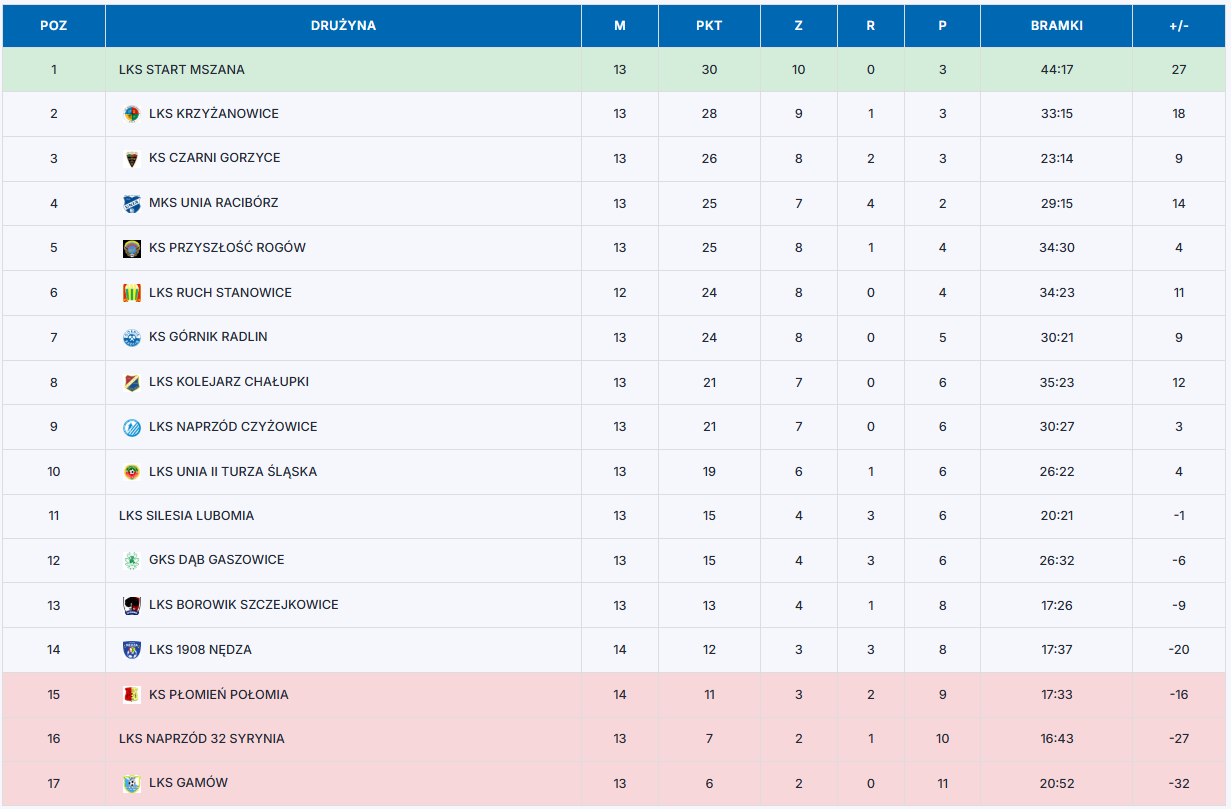Open the LKS SILESIA LUBOMIA team link
This screenshot has height=809, width=1231.
pos(186,516)
